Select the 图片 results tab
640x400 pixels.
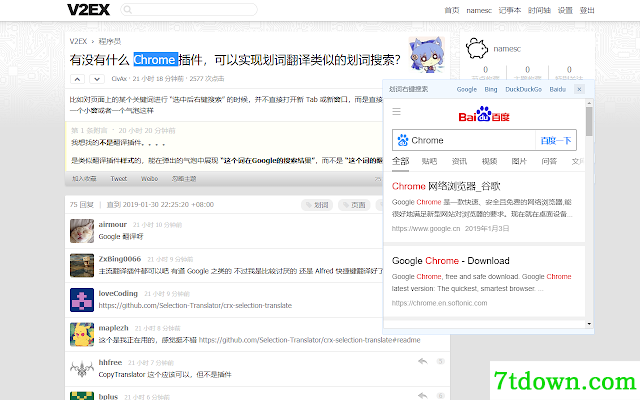pyautogui.click(x=519, y=161)
